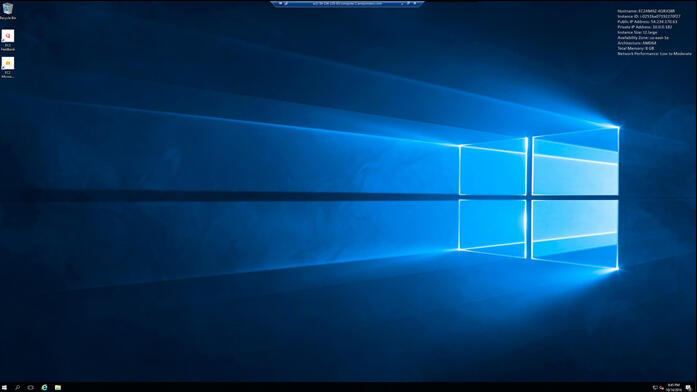Click restore-down on the connection bar
697x392 pixels.
coord(408,4)
